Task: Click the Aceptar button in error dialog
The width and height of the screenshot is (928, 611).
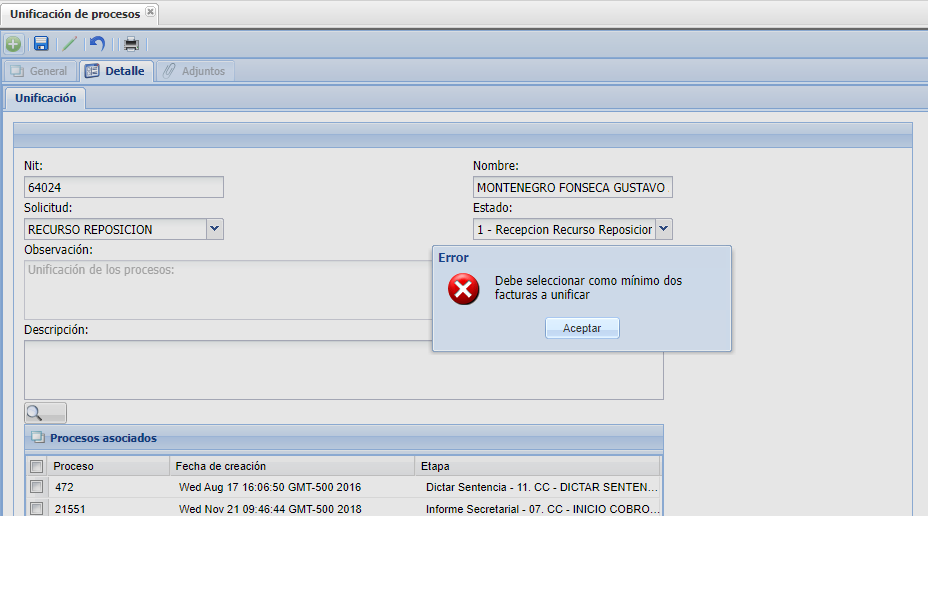Action: tap(582, 328)
